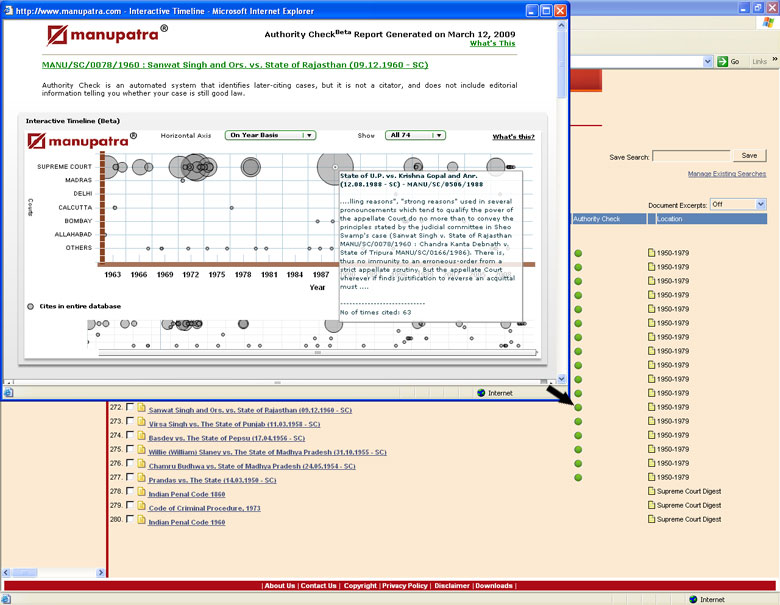Open Contact Us in the footer bar
780x605 pixels.
tap(318, 586)
